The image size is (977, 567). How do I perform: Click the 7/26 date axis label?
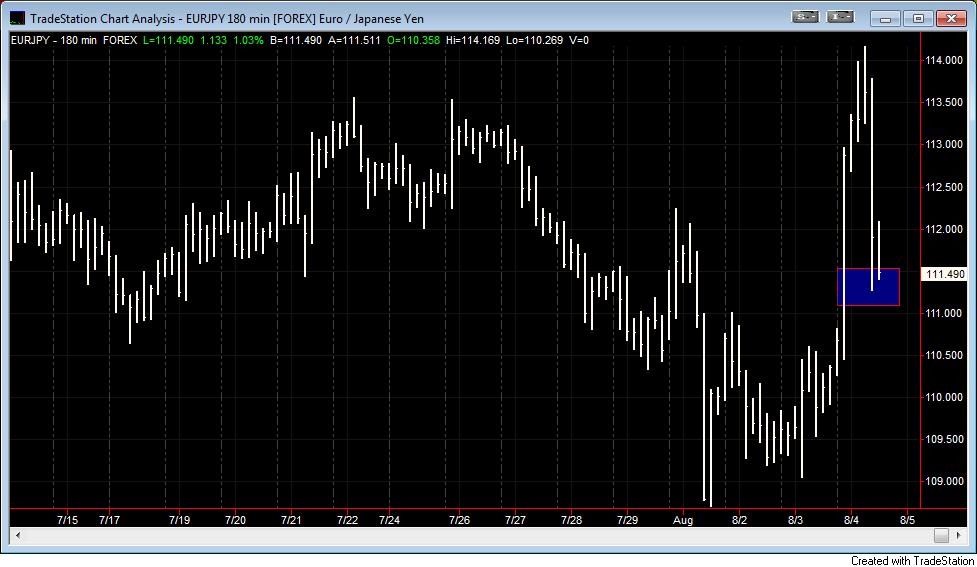point(460,520)
